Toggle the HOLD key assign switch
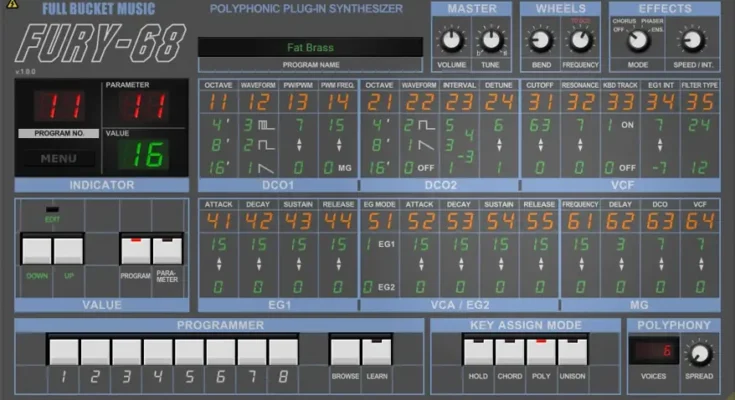The width and height of the screenshot is (735, 400). coord(478,352)
